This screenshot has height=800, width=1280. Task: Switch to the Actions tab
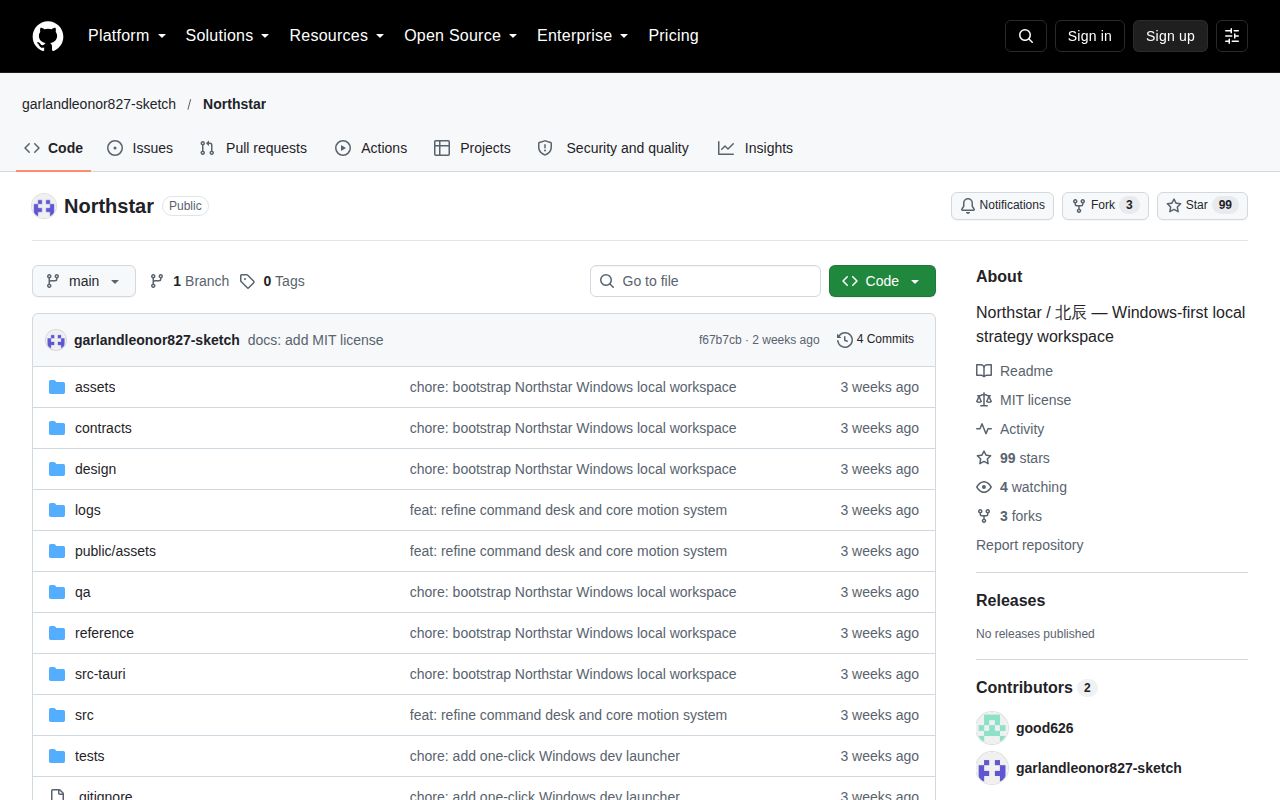point(371,148)
